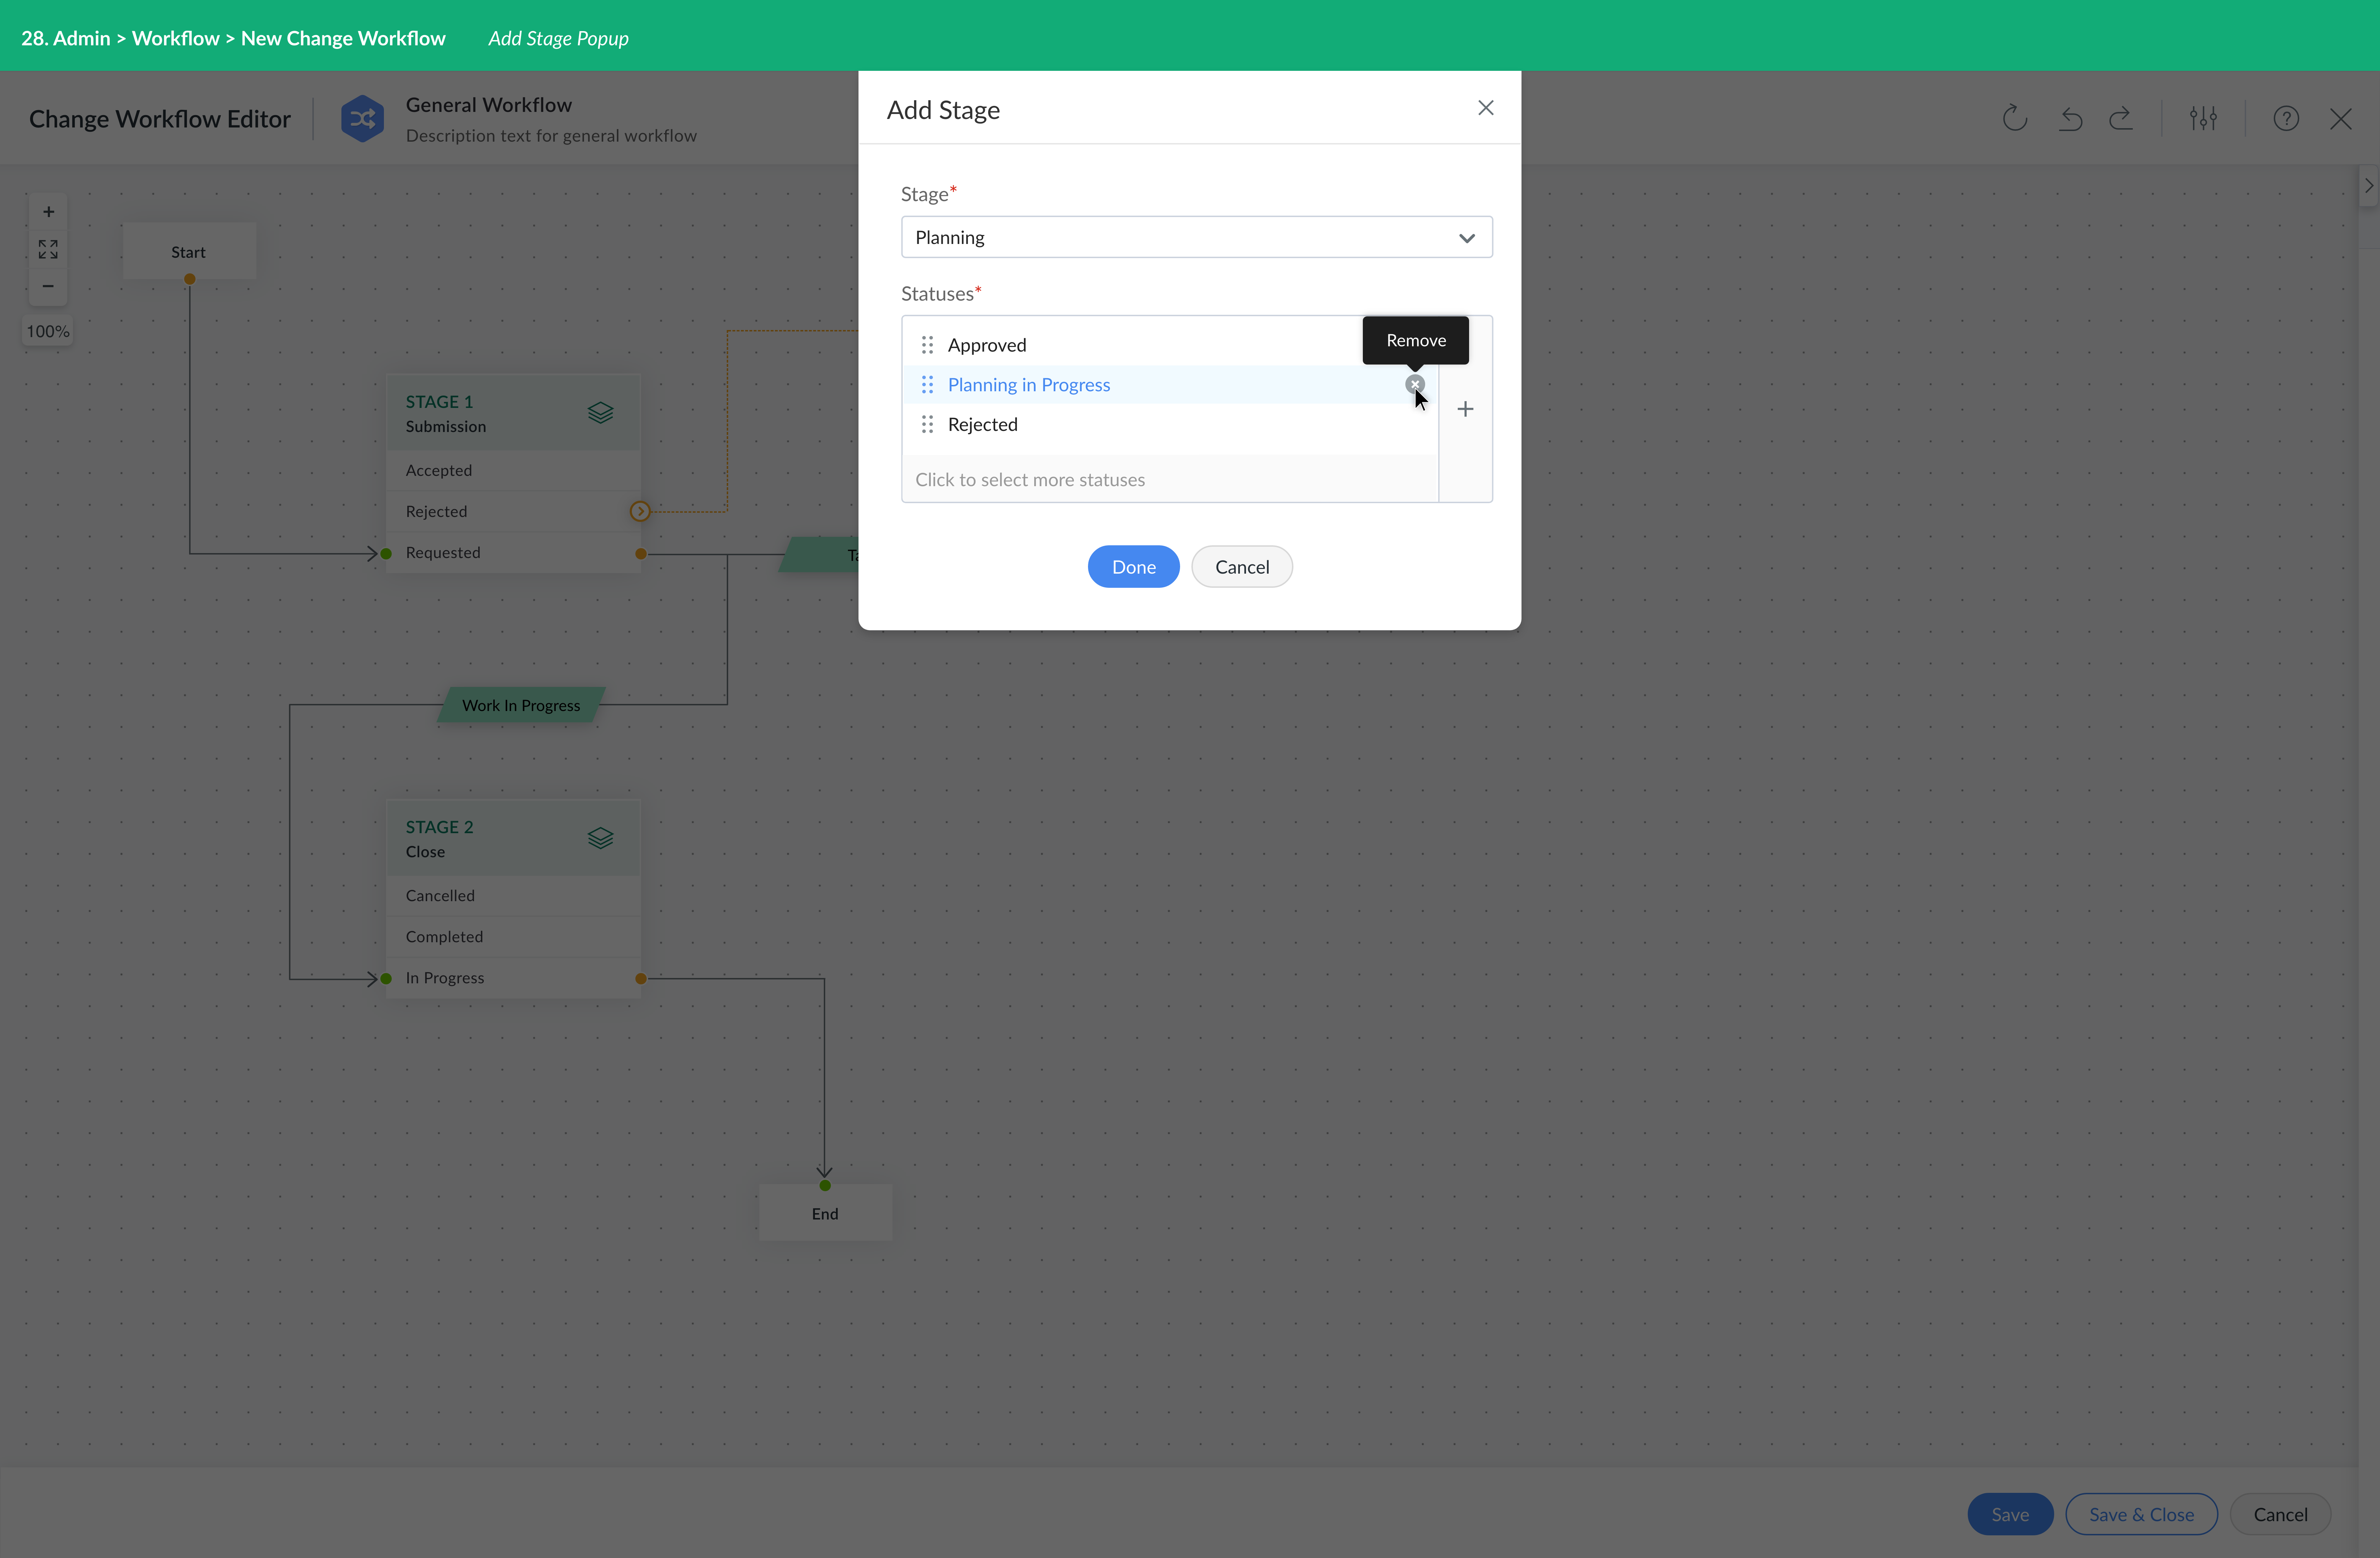Click the STAGE 1 Submission header
2380x1558 pixels.
pos(513,413)
